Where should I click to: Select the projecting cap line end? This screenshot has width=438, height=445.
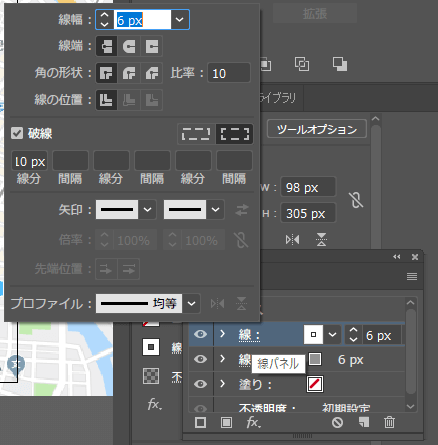152,46
